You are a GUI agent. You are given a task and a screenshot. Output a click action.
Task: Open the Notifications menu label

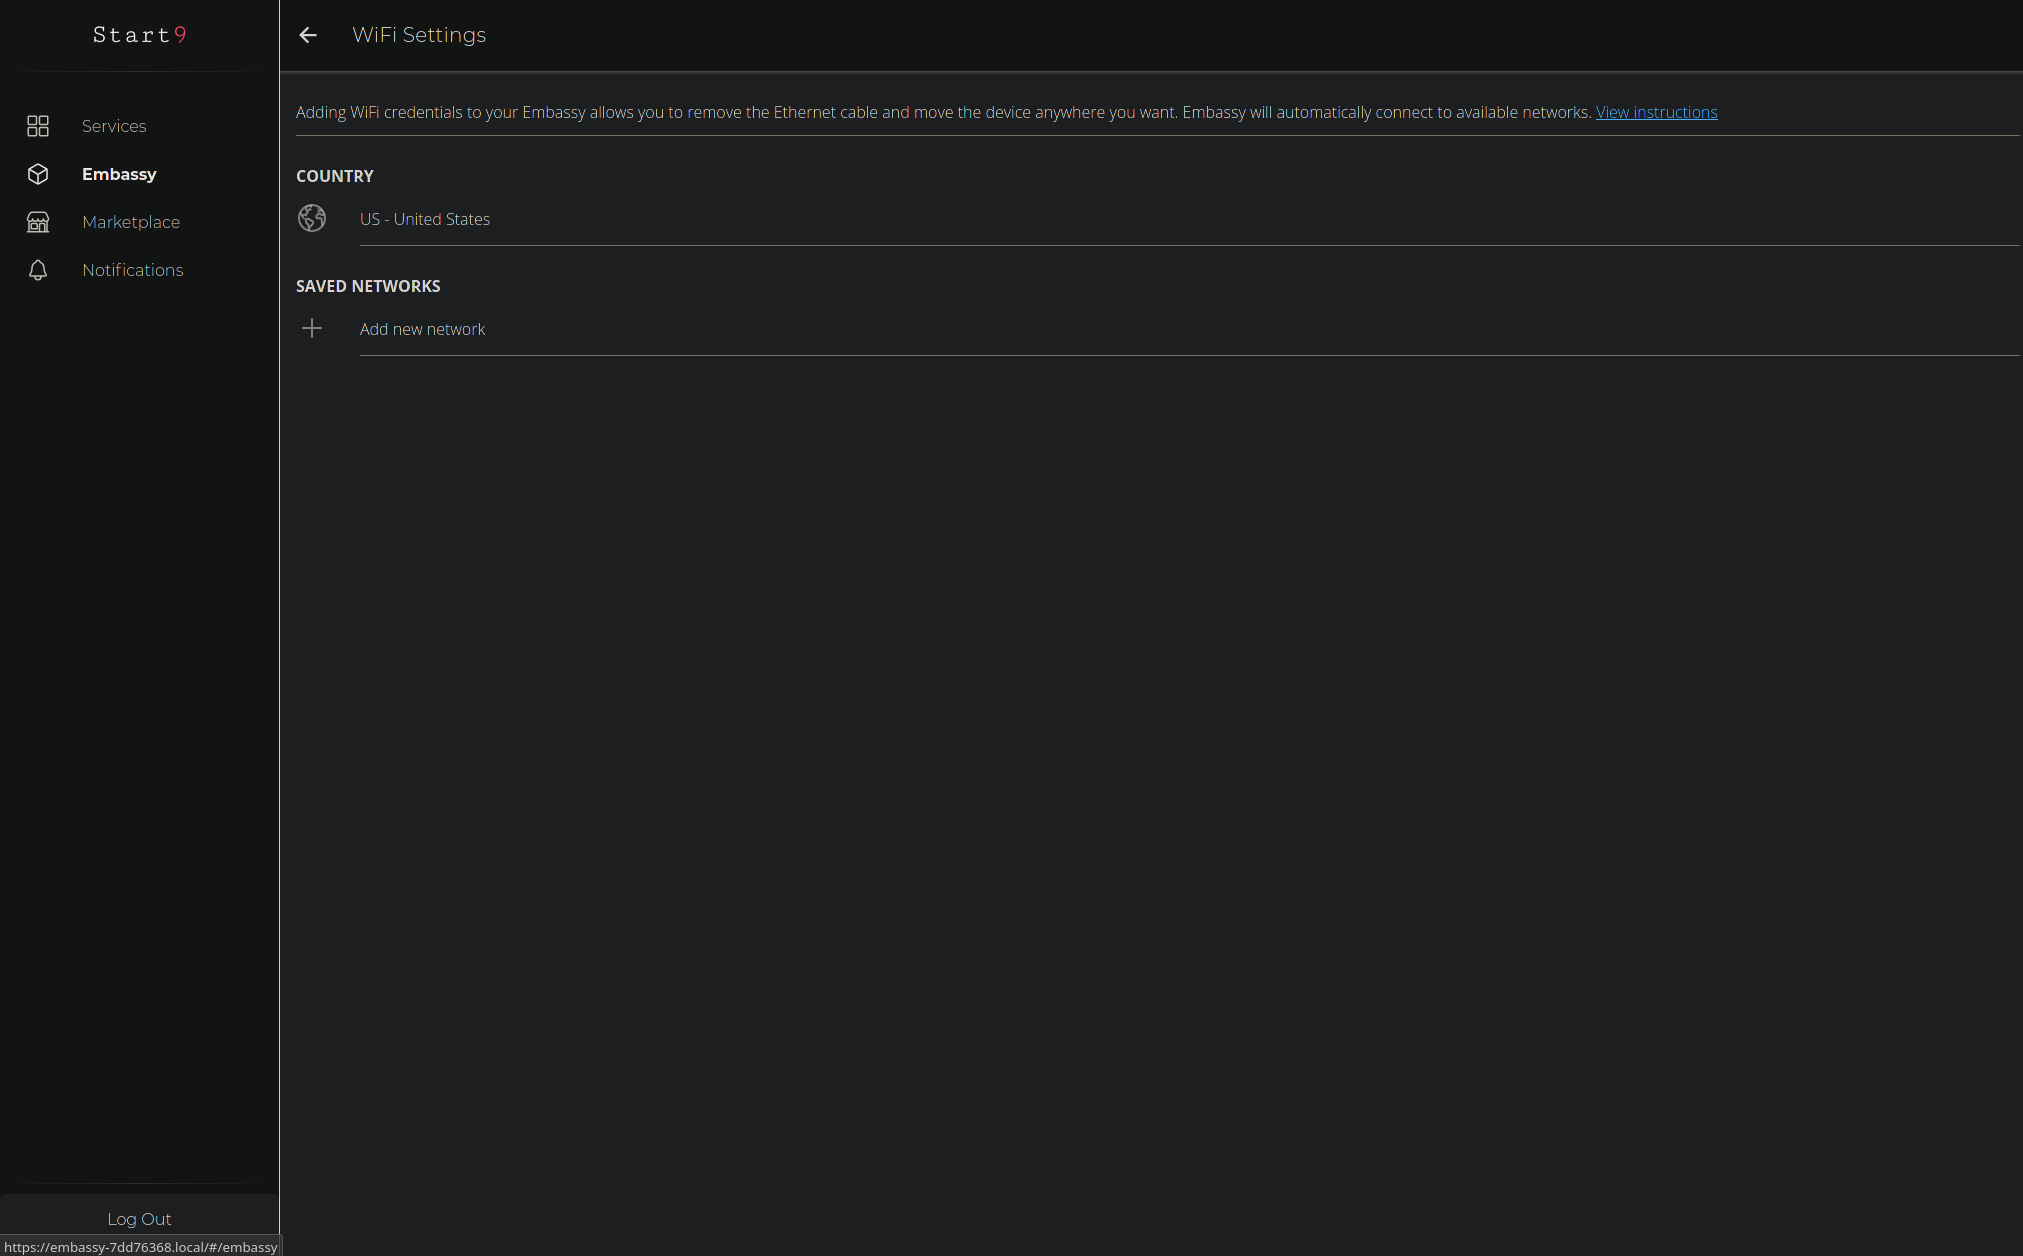tap(132, 270)
